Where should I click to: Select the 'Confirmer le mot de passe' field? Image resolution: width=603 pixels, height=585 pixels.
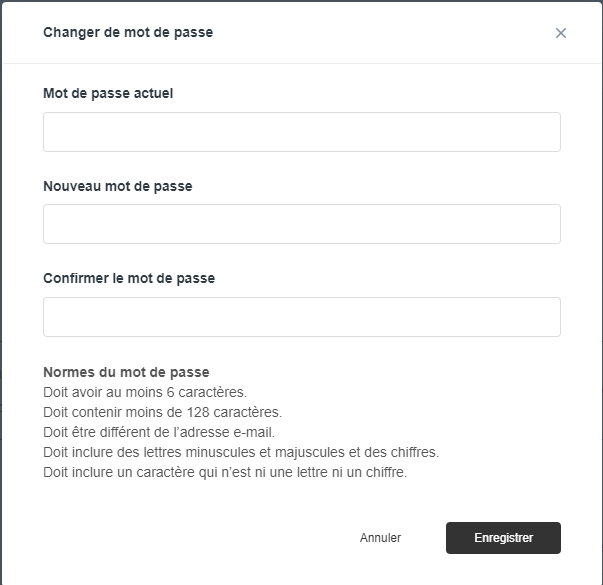[301, 317]
